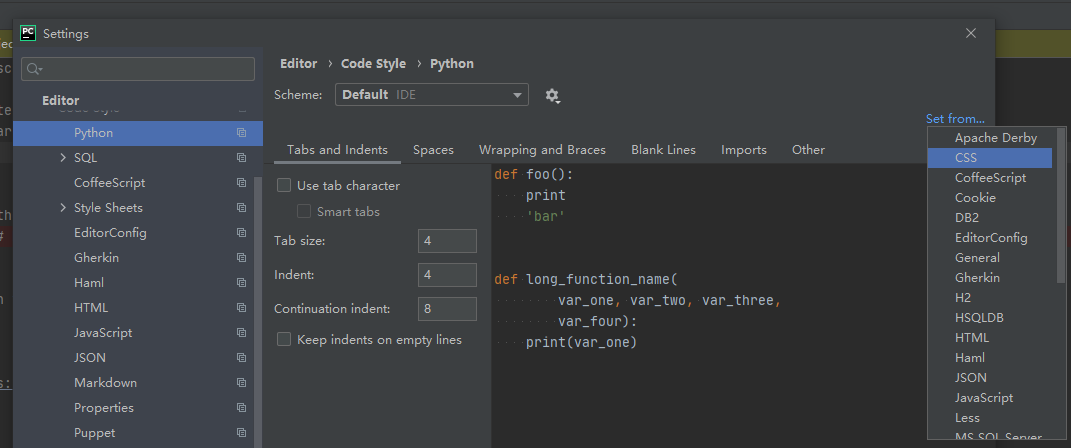Click the copy icon next to Properties
Image resolution: width=1071 pixels, height=448 pixels.
pyautogui.click(x=241, y=408)
